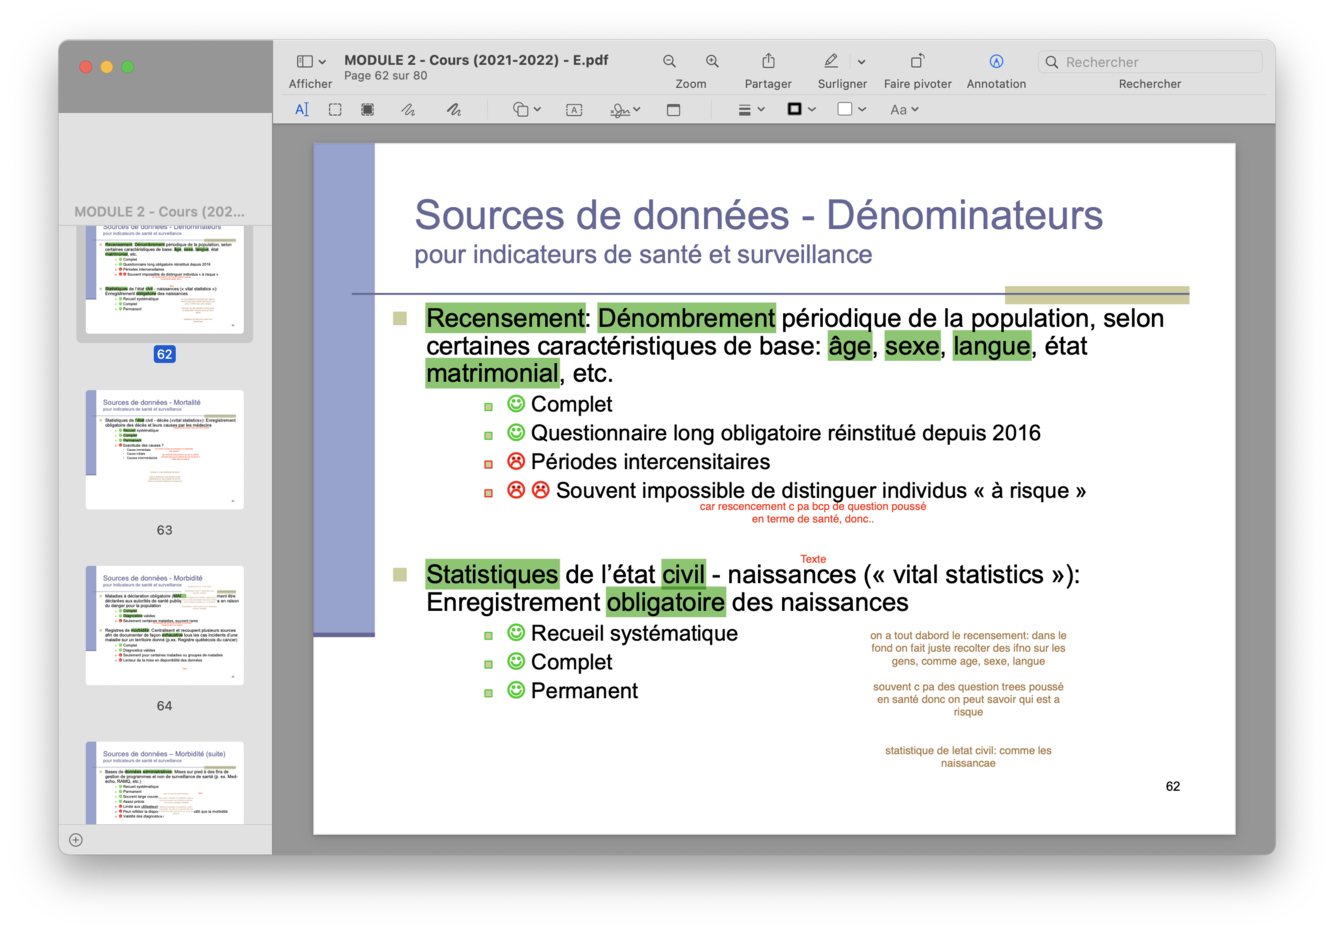The height and width of the screenshot is (932, 1334).
Task: Click the slide title Sources de données - Dénominateurs
Action: [758, 215]
